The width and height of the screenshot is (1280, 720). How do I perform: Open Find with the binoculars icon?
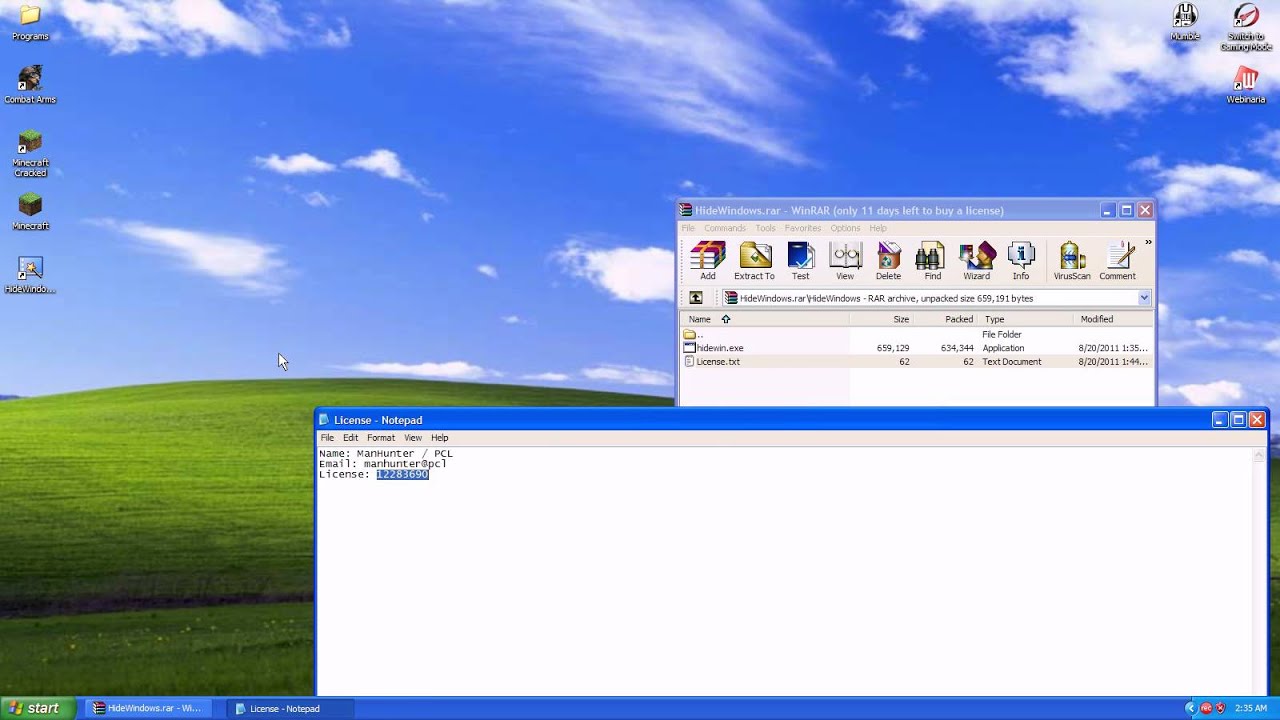tap(932, 261)
